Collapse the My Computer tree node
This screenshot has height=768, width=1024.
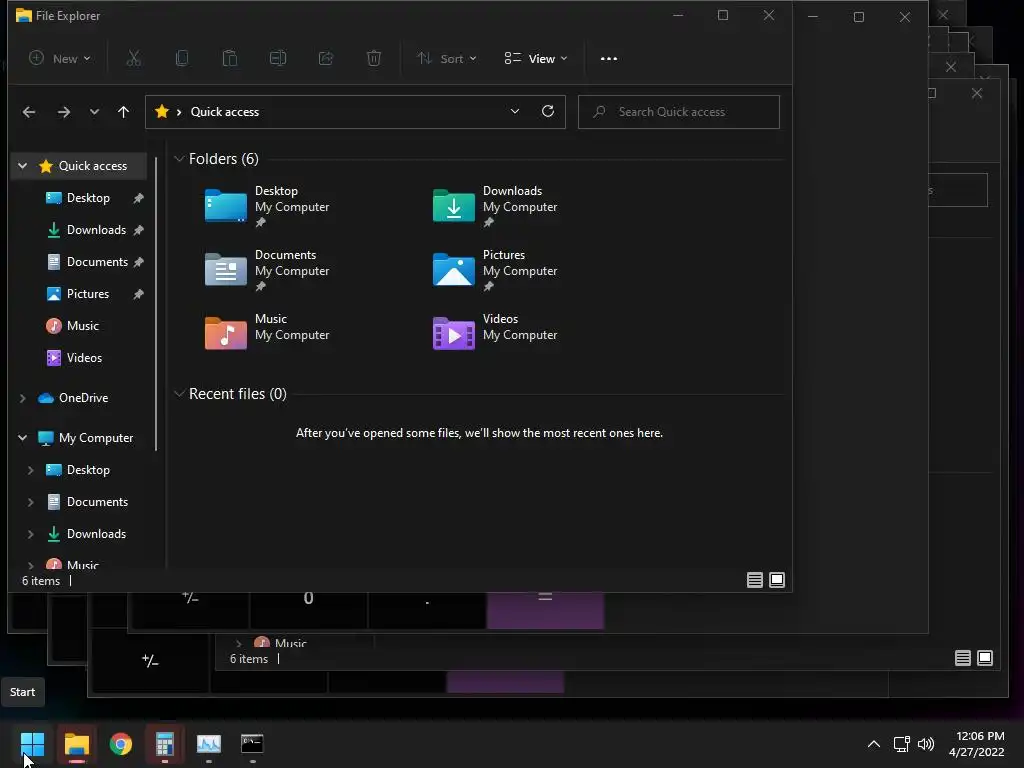23,438
